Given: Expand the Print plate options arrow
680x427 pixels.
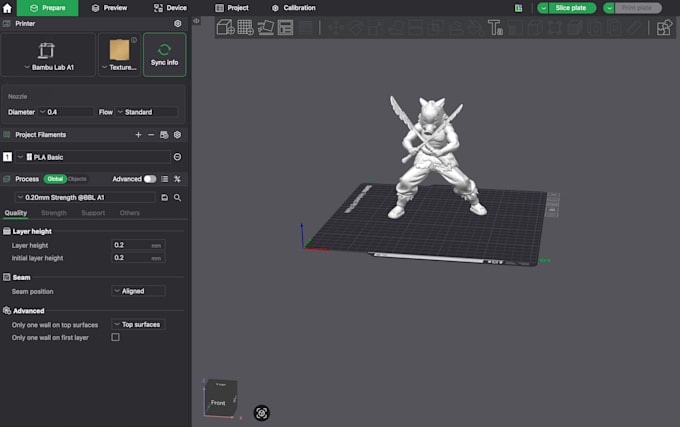Looking at the screenshot, I should coord(609,8).
